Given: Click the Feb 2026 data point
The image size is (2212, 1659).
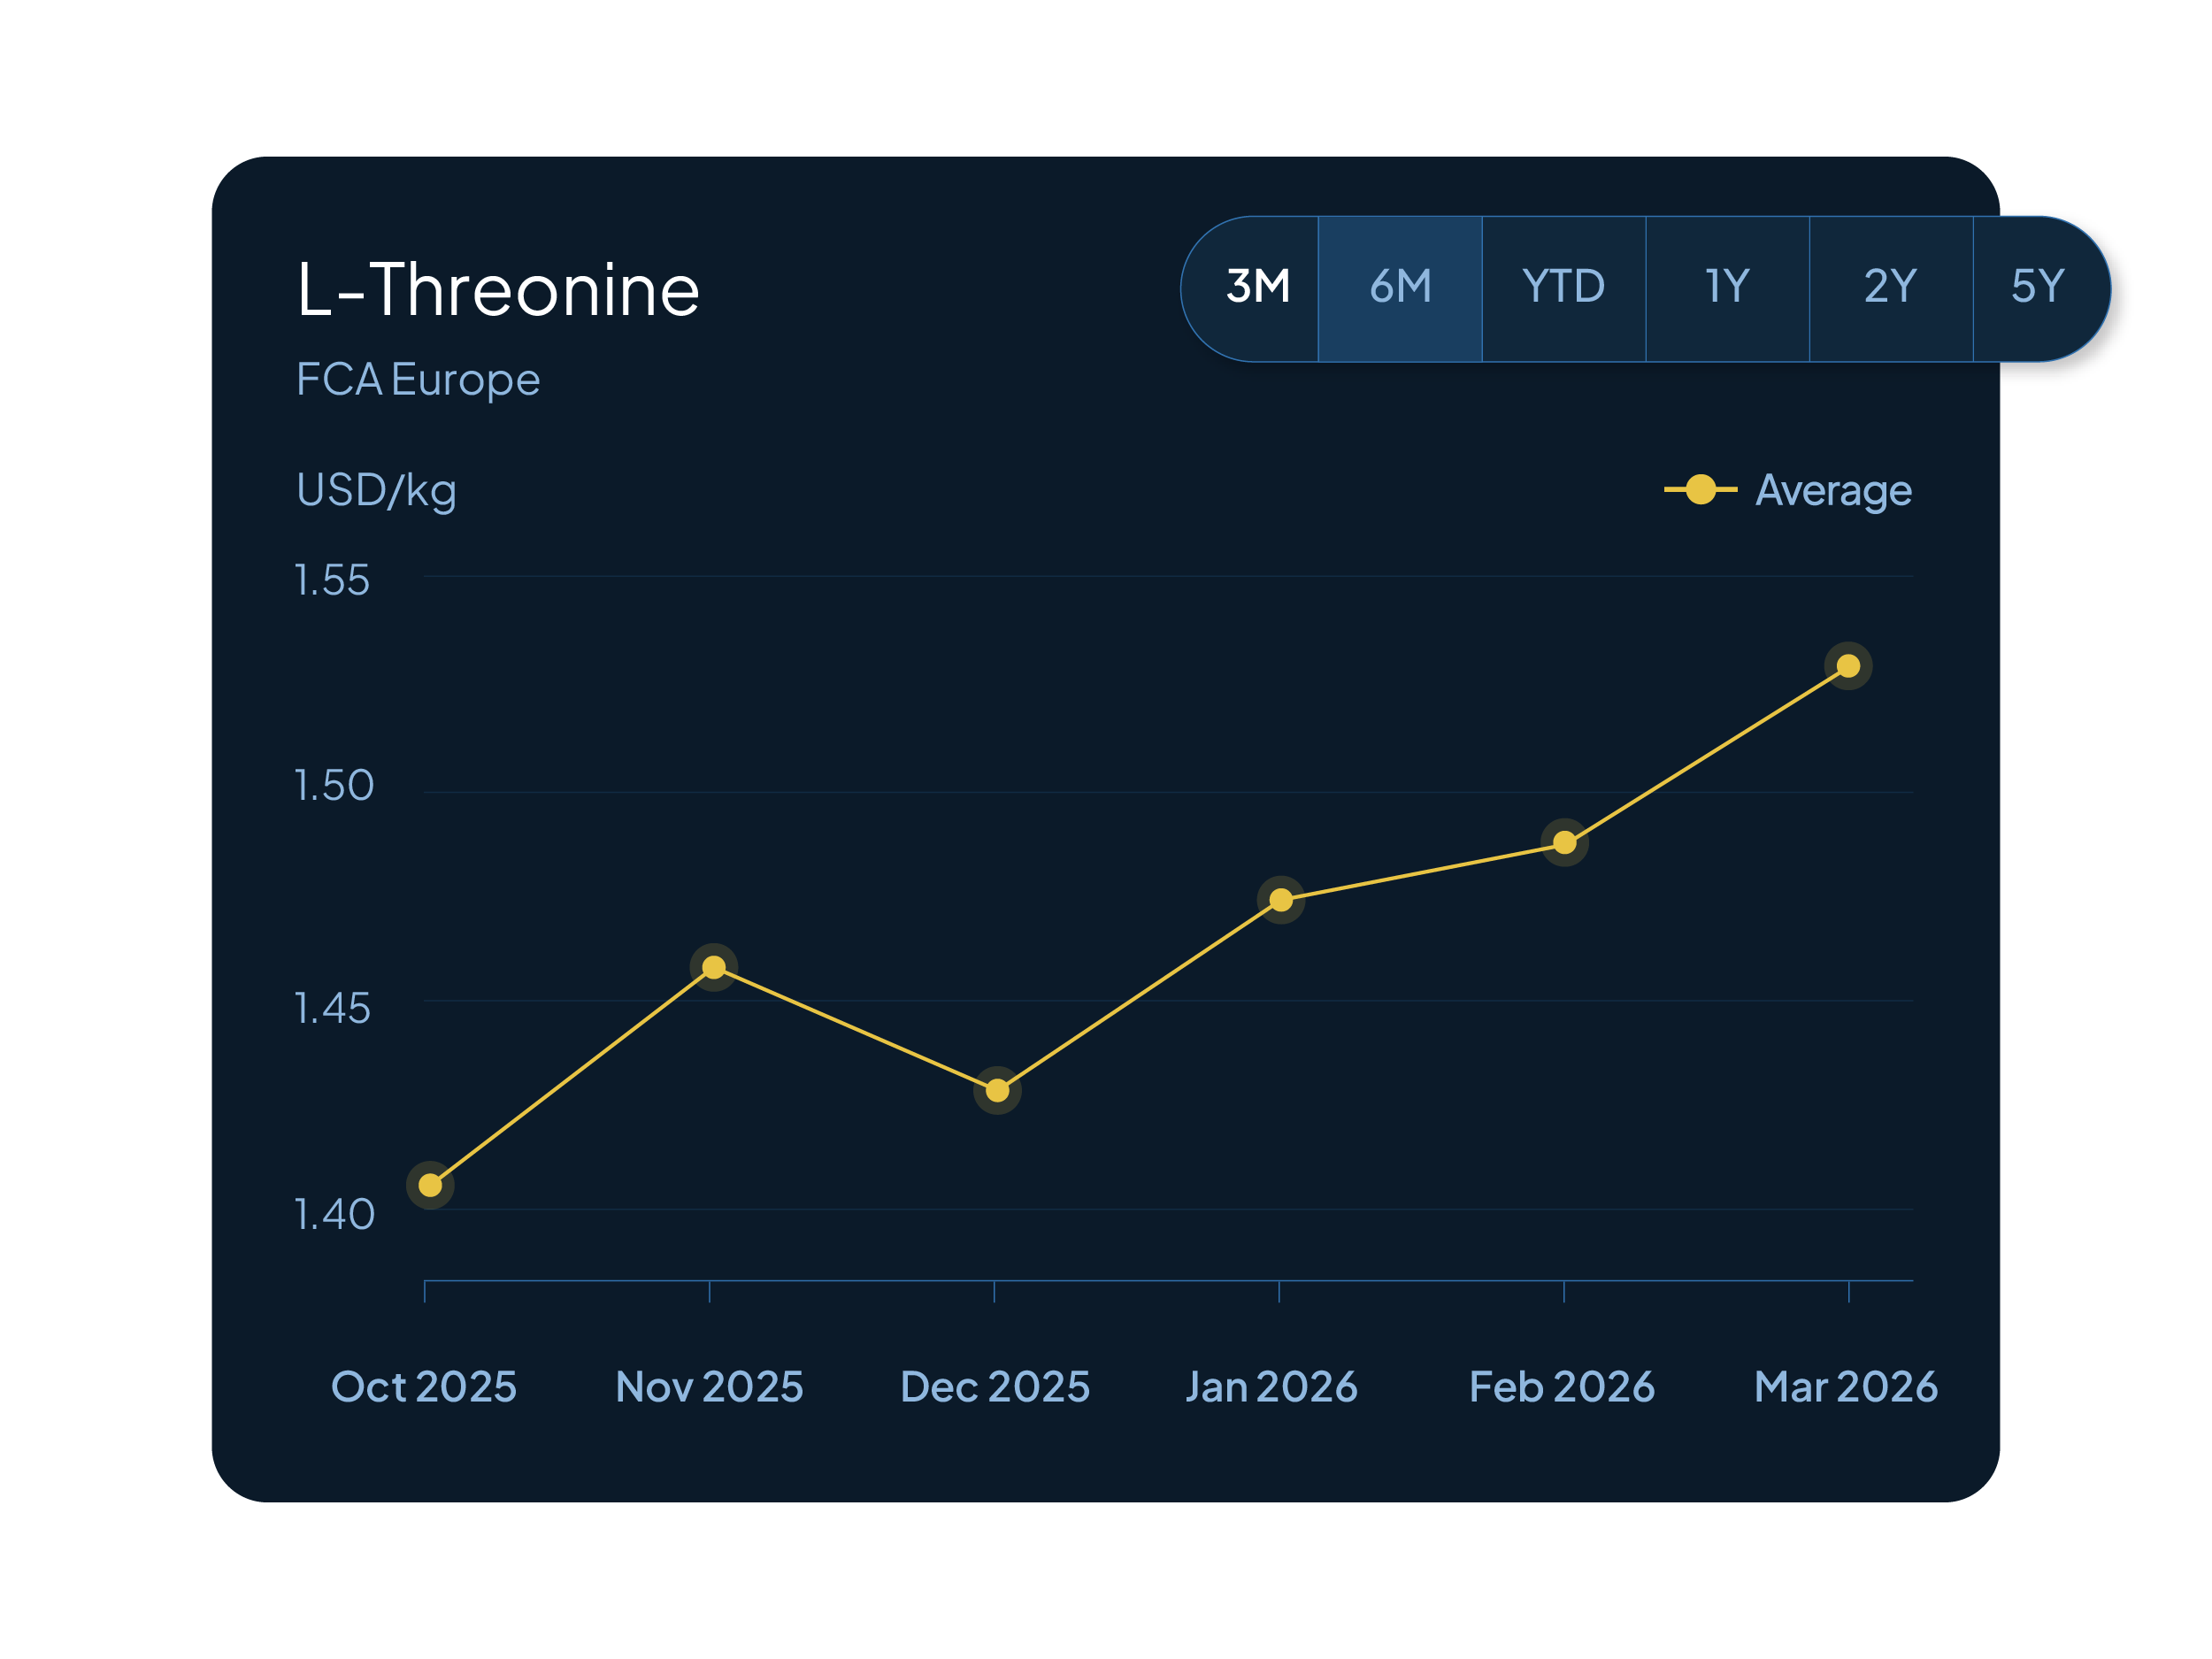Looking at the screenshot, I should pos(1565,843).
